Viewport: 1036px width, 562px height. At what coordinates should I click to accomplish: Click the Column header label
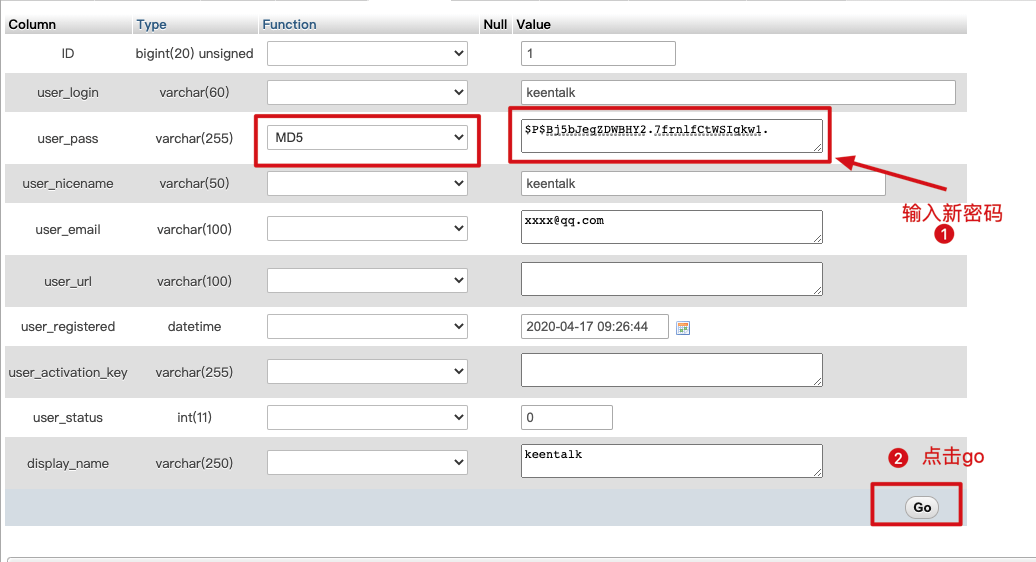pos(32,24)
